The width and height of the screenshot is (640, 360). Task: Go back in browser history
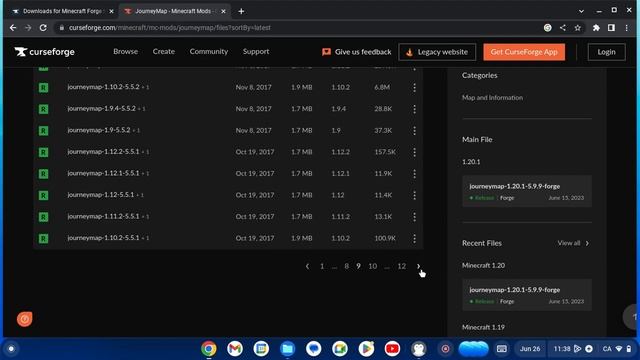coord(13,28)
